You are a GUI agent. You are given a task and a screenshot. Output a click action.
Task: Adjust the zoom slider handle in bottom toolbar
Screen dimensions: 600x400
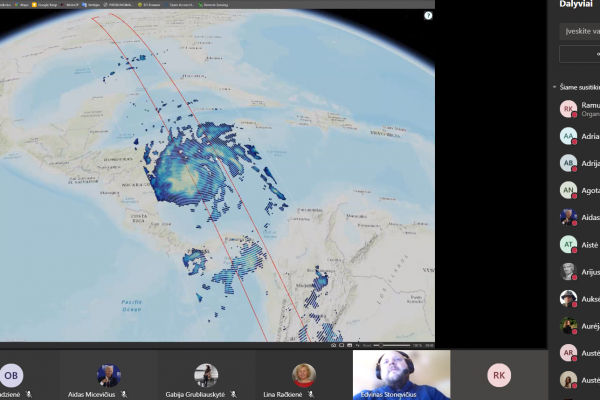(x=381, y=345)
